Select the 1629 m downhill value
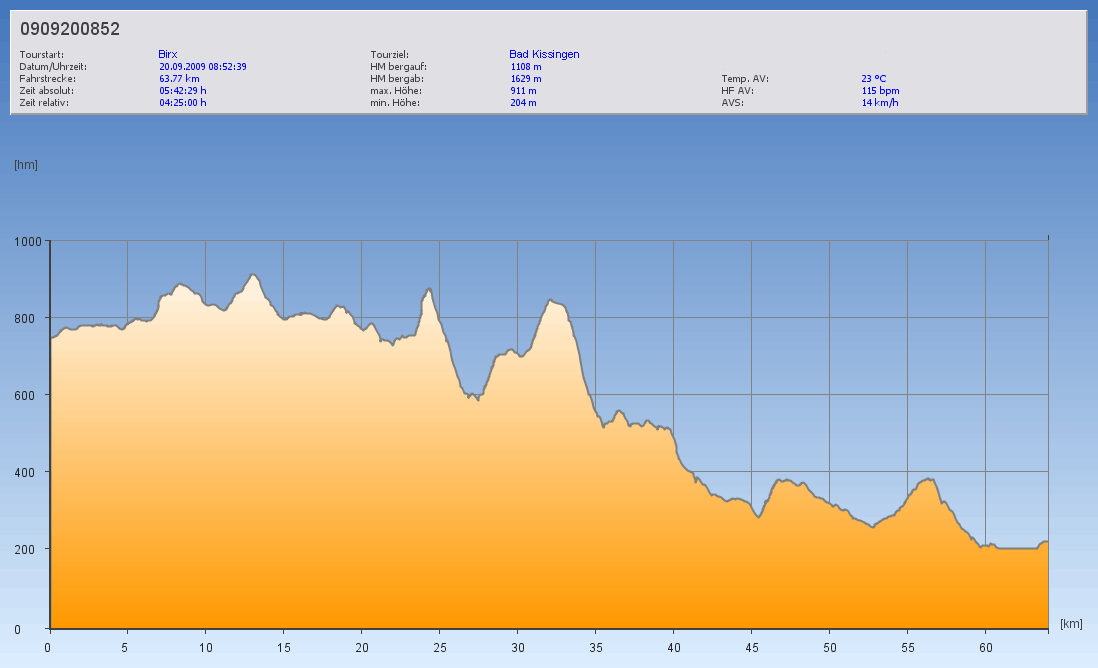 tap(526, 78)
